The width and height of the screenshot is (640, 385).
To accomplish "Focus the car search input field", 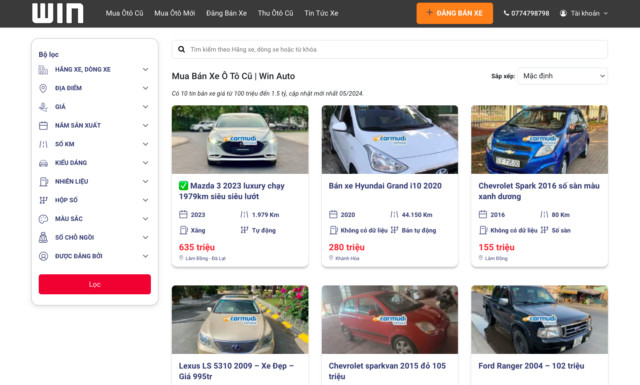I will tap(390, 49).
